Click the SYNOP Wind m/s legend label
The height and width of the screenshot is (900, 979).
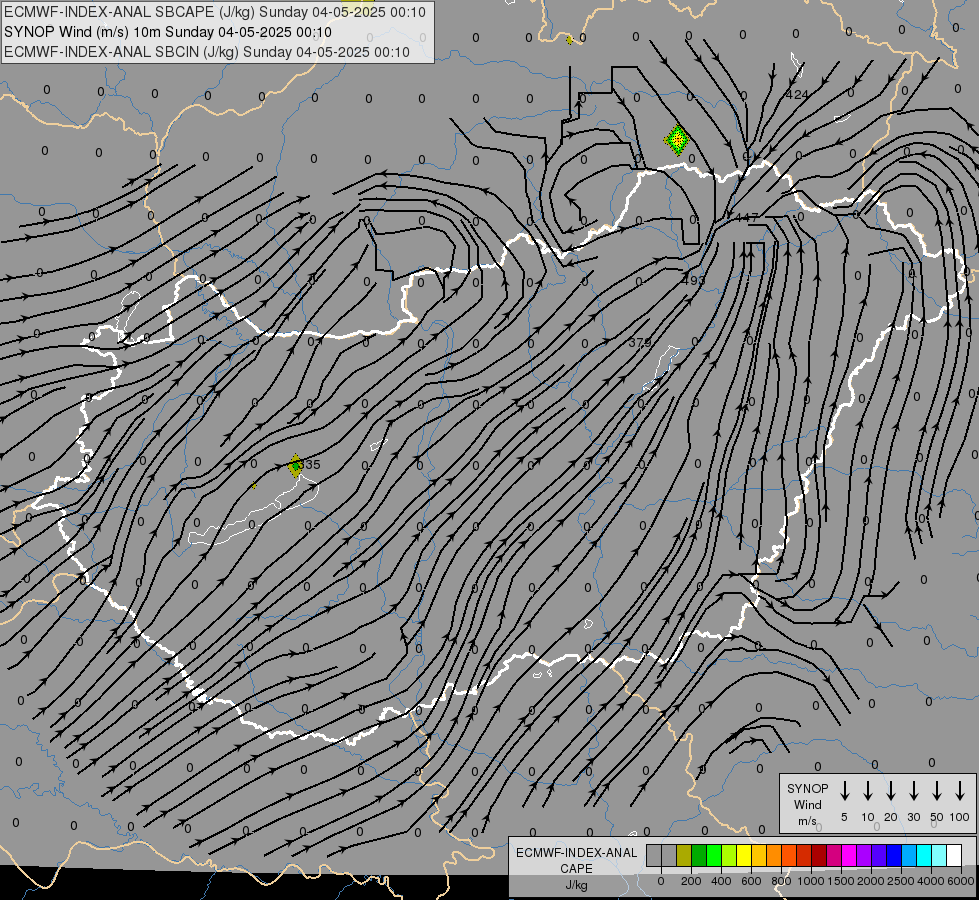(x=807, y=804)
